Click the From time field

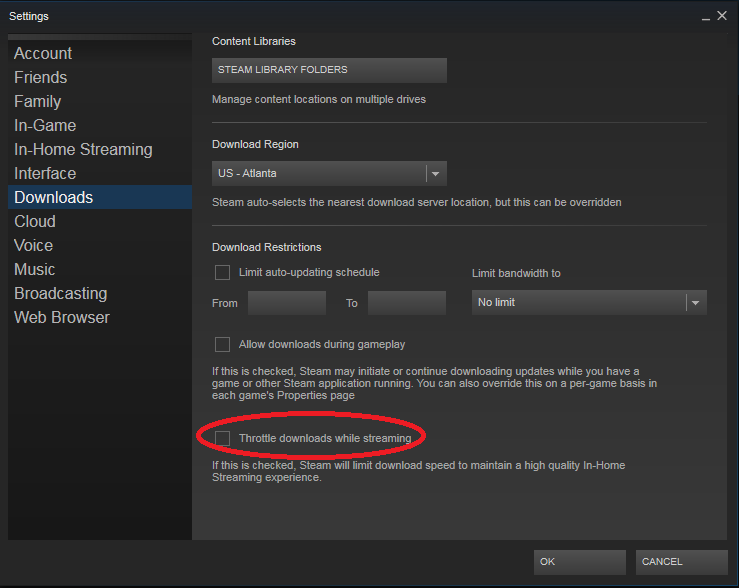click(287, 302)
